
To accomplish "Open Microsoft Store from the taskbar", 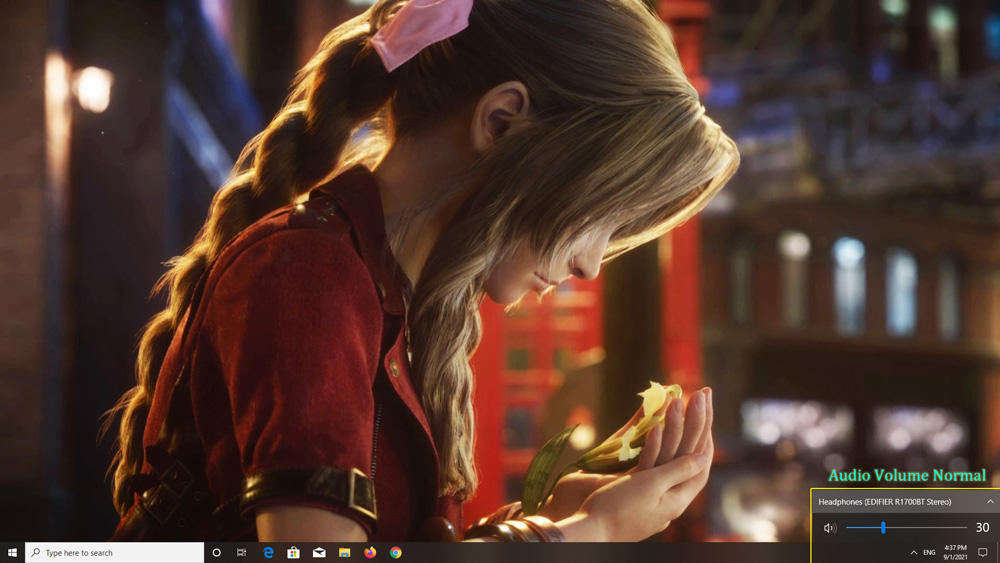I will pos(293,553).
